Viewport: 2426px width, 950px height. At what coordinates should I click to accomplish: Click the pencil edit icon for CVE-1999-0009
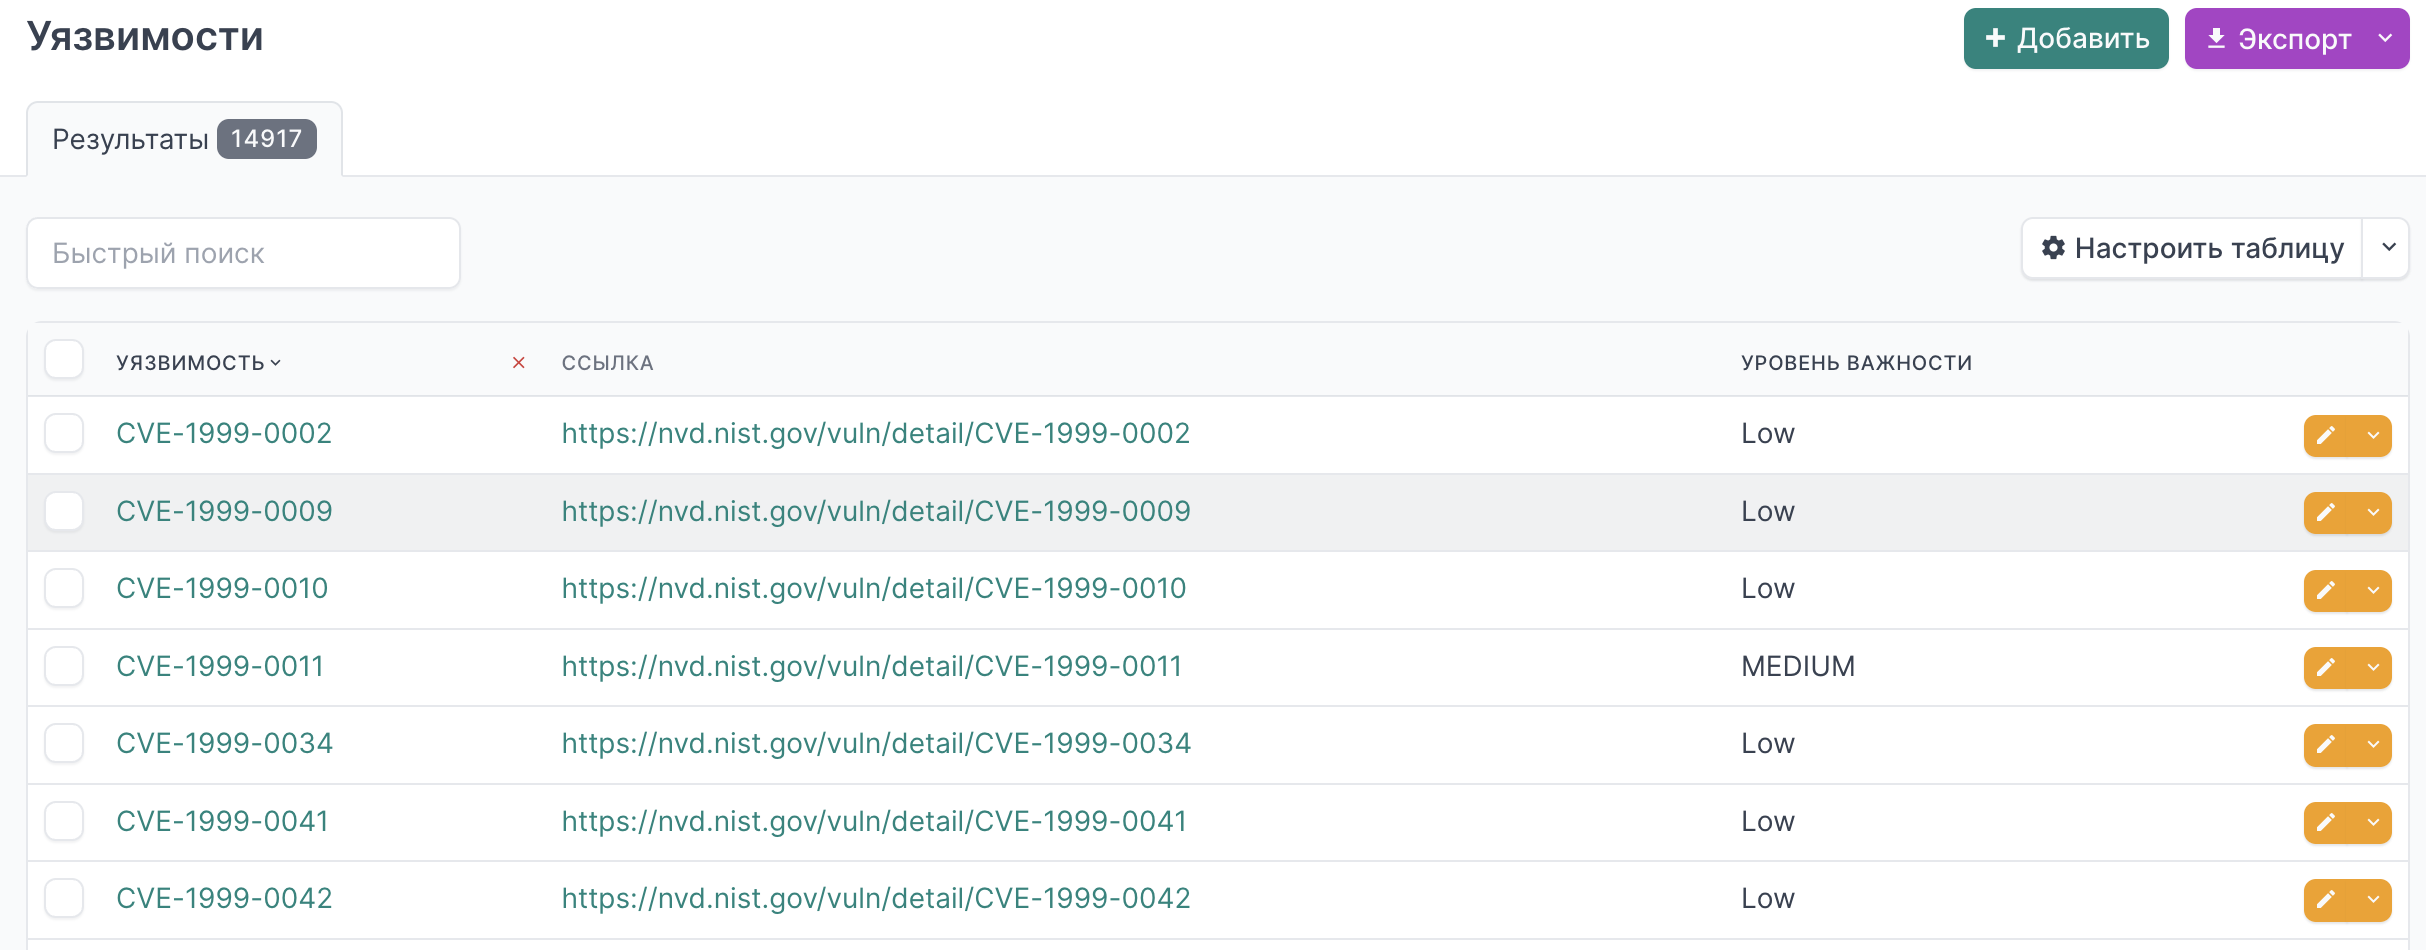click(x=2327, y=512)
